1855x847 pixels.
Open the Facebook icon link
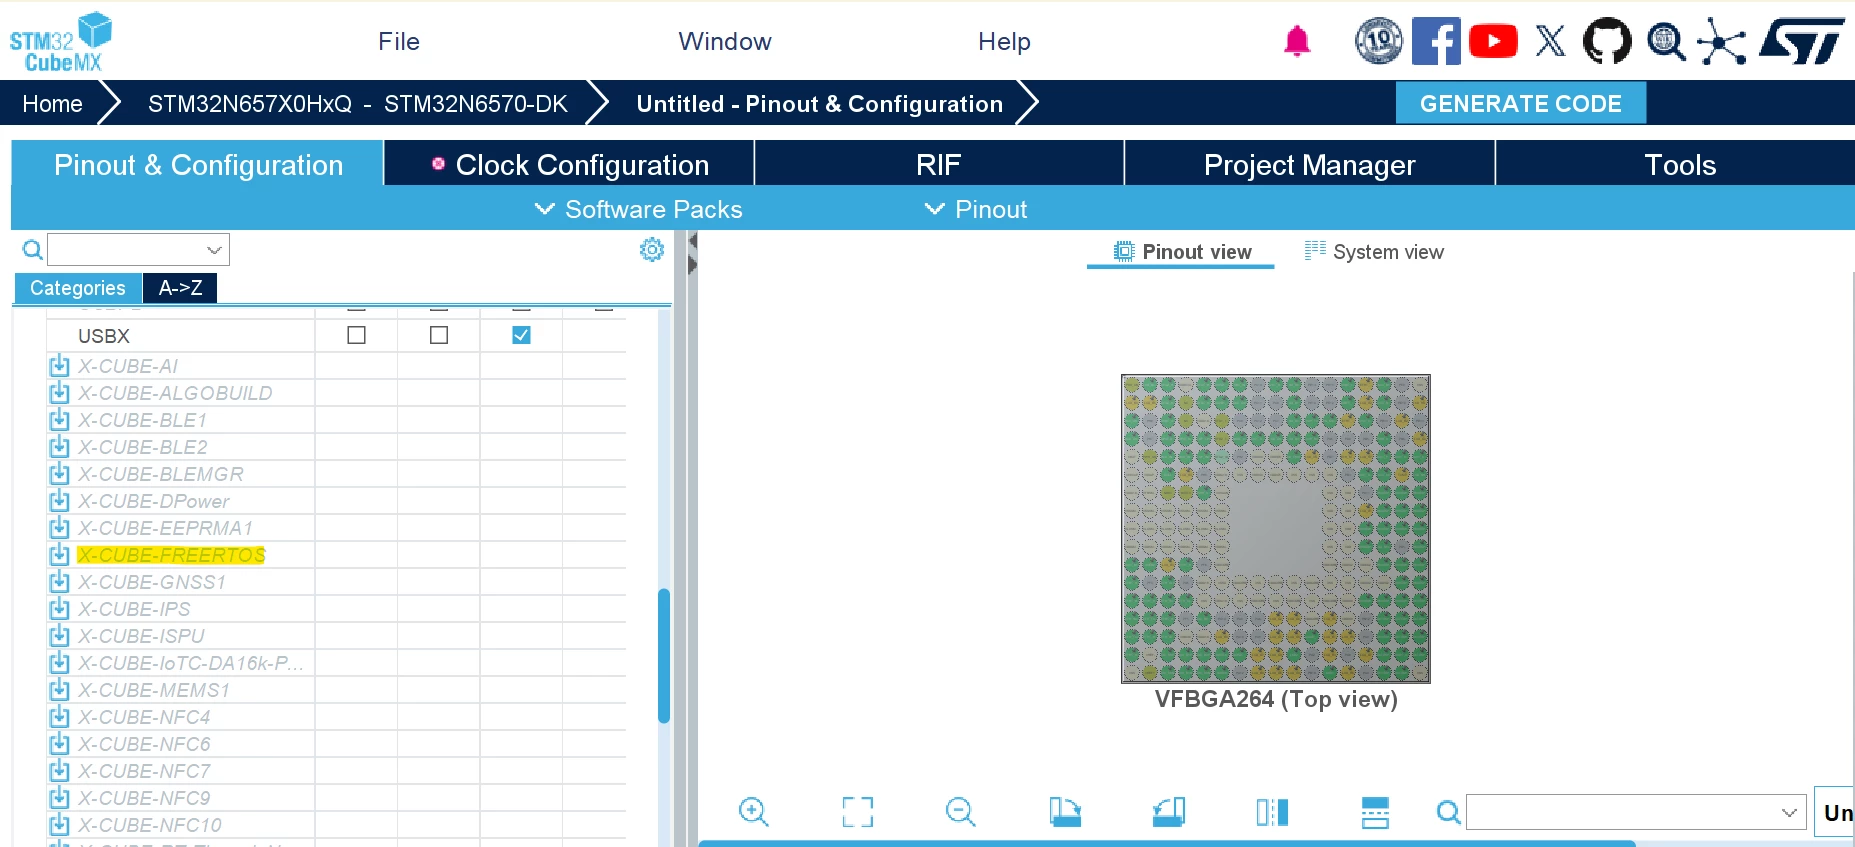click(x=1436, y=41)
